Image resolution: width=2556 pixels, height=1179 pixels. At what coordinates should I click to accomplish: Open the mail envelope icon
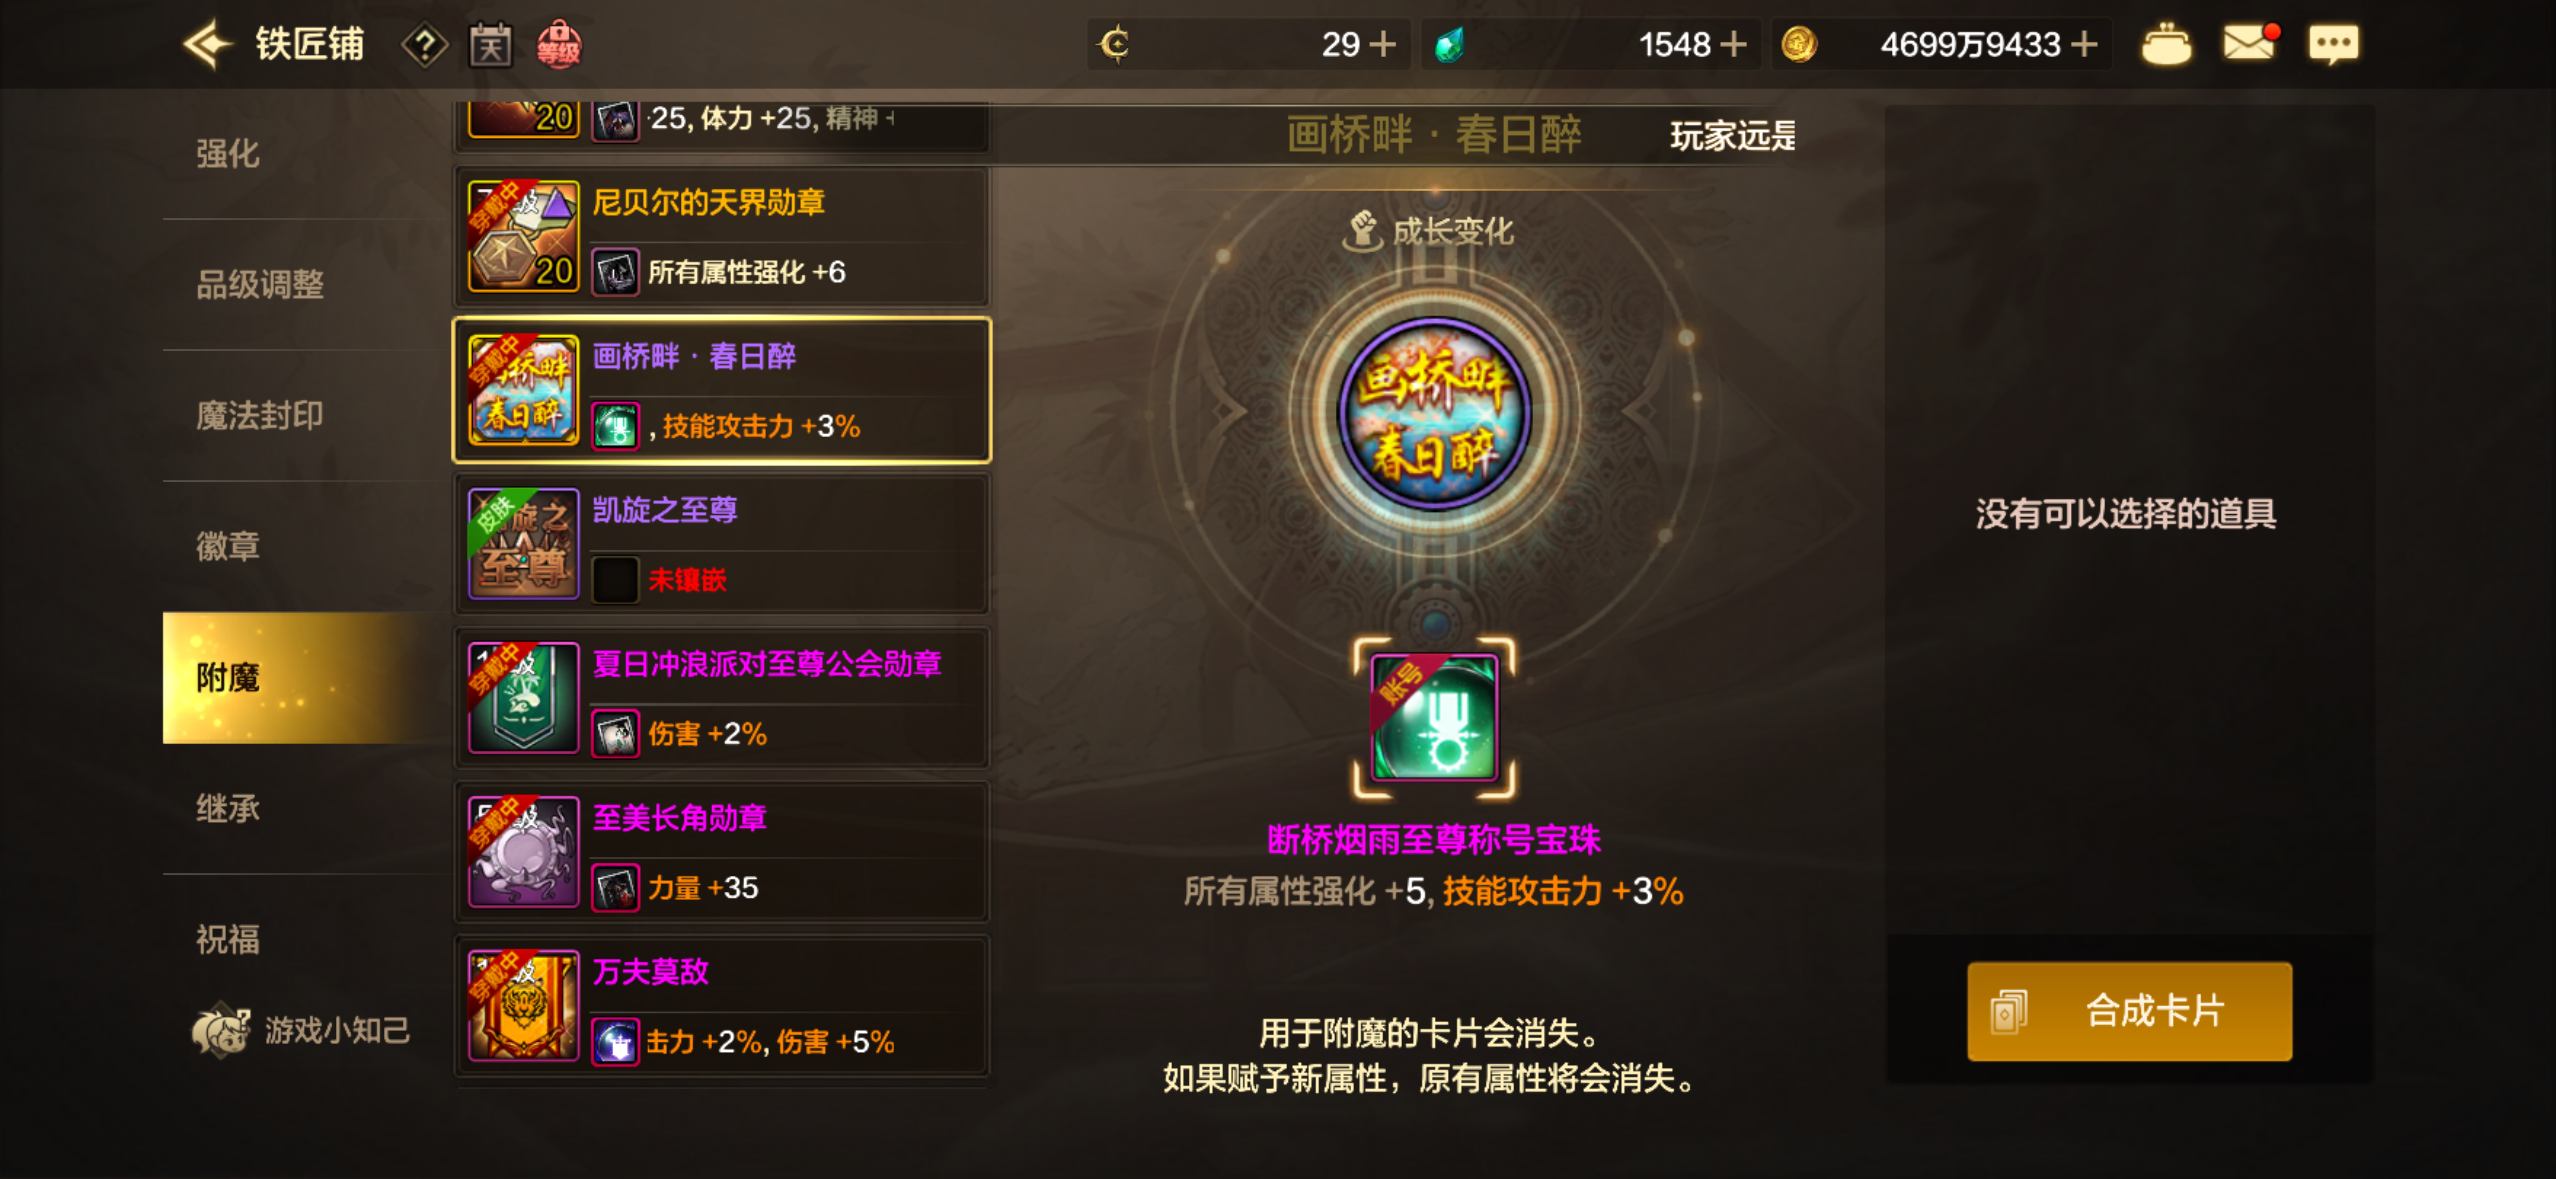pos(2250,43)
